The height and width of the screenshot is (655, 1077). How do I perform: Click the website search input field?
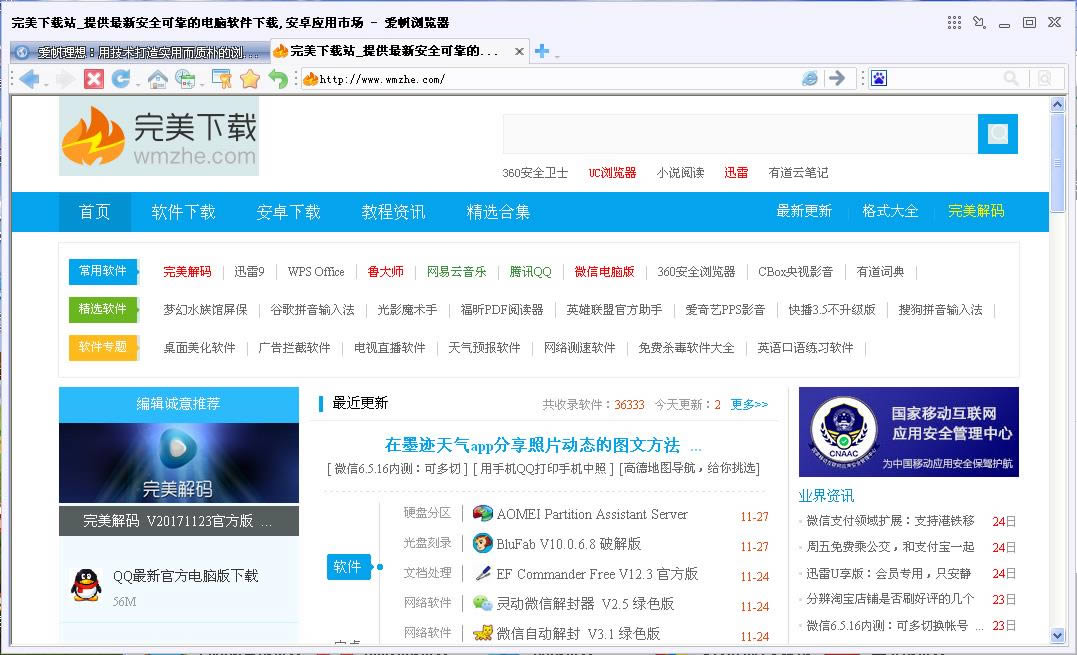740,134
